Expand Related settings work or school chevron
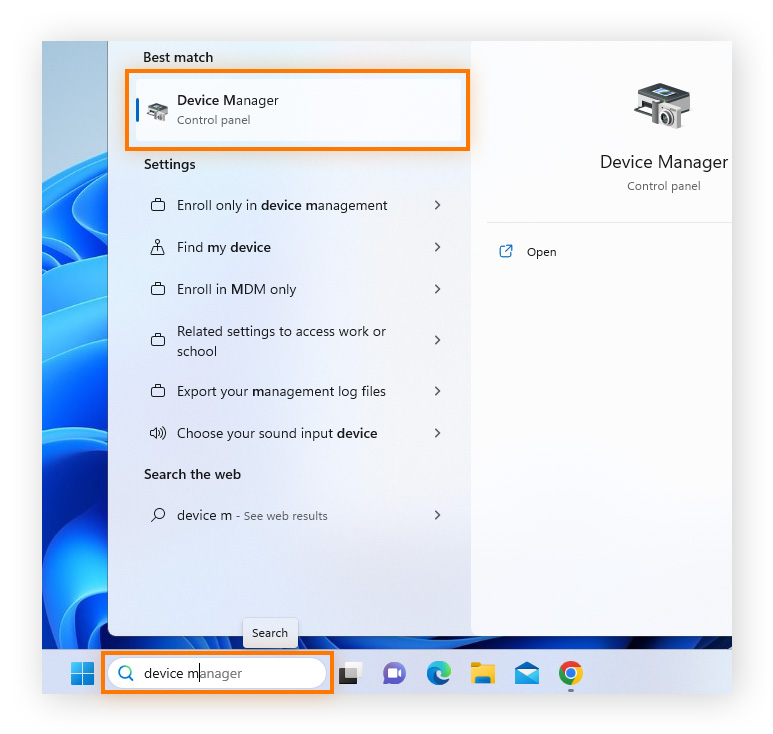The image size is (773, 734). coord(437,340)
